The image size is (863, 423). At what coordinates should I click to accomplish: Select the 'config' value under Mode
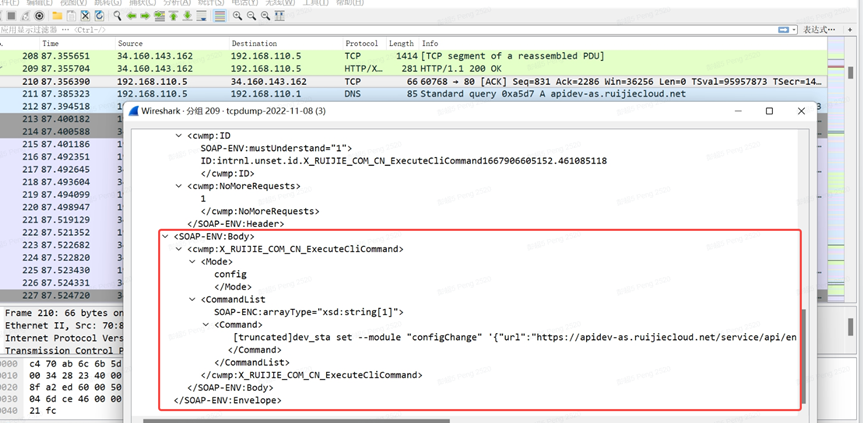[230, 274]
